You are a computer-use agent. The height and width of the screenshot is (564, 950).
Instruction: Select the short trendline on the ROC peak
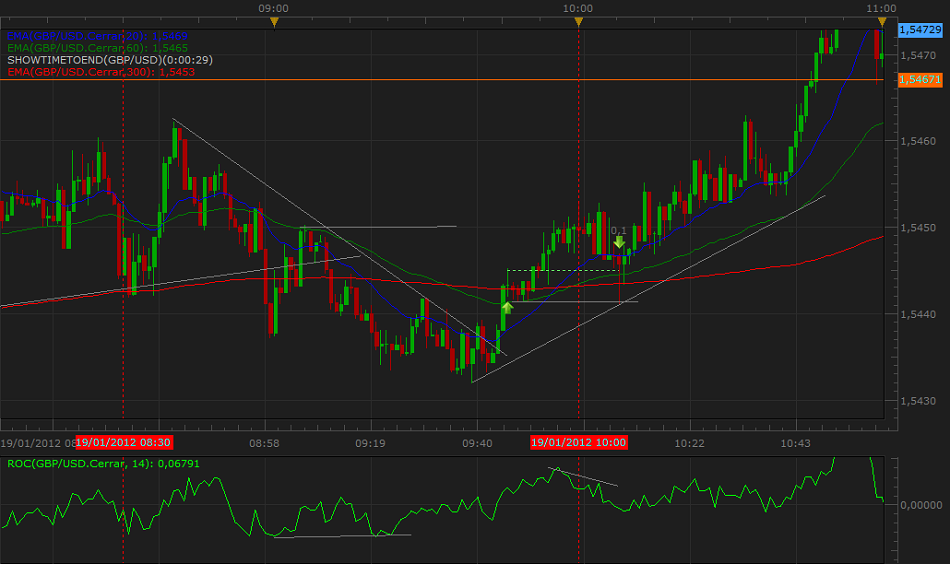coord(583,477)
